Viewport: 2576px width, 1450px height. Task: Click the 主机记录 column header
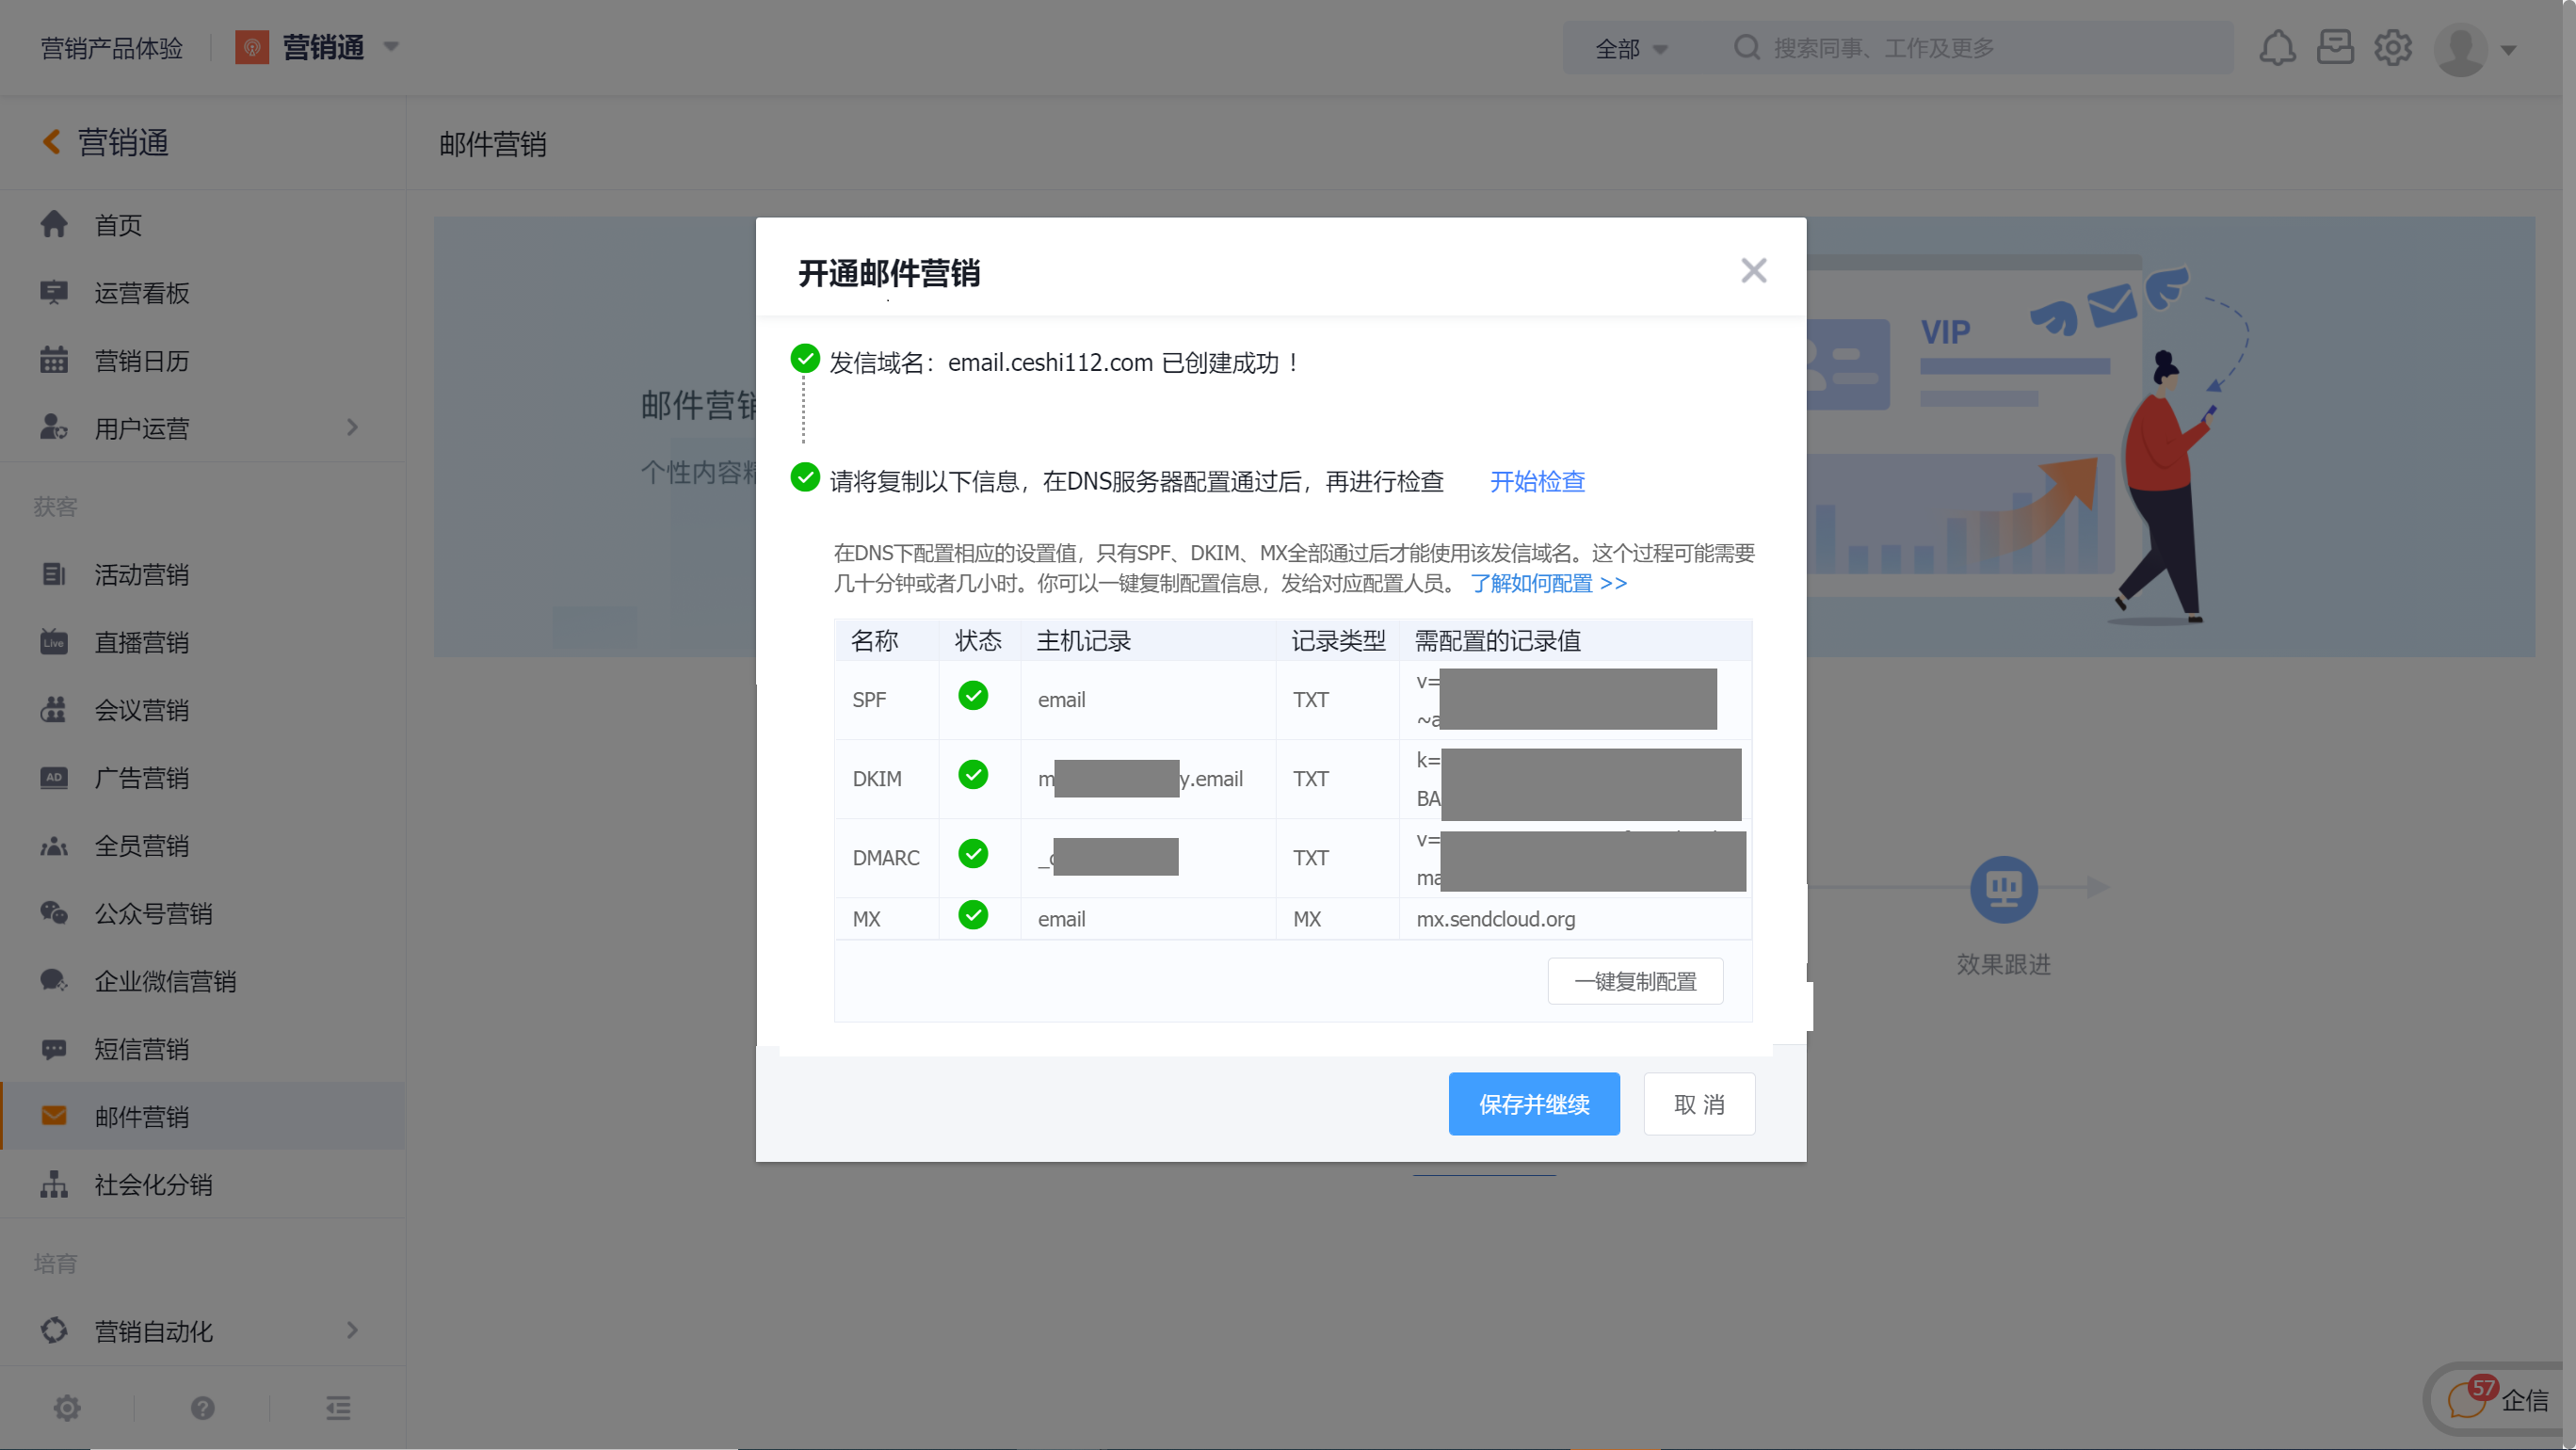point(1083,640)
